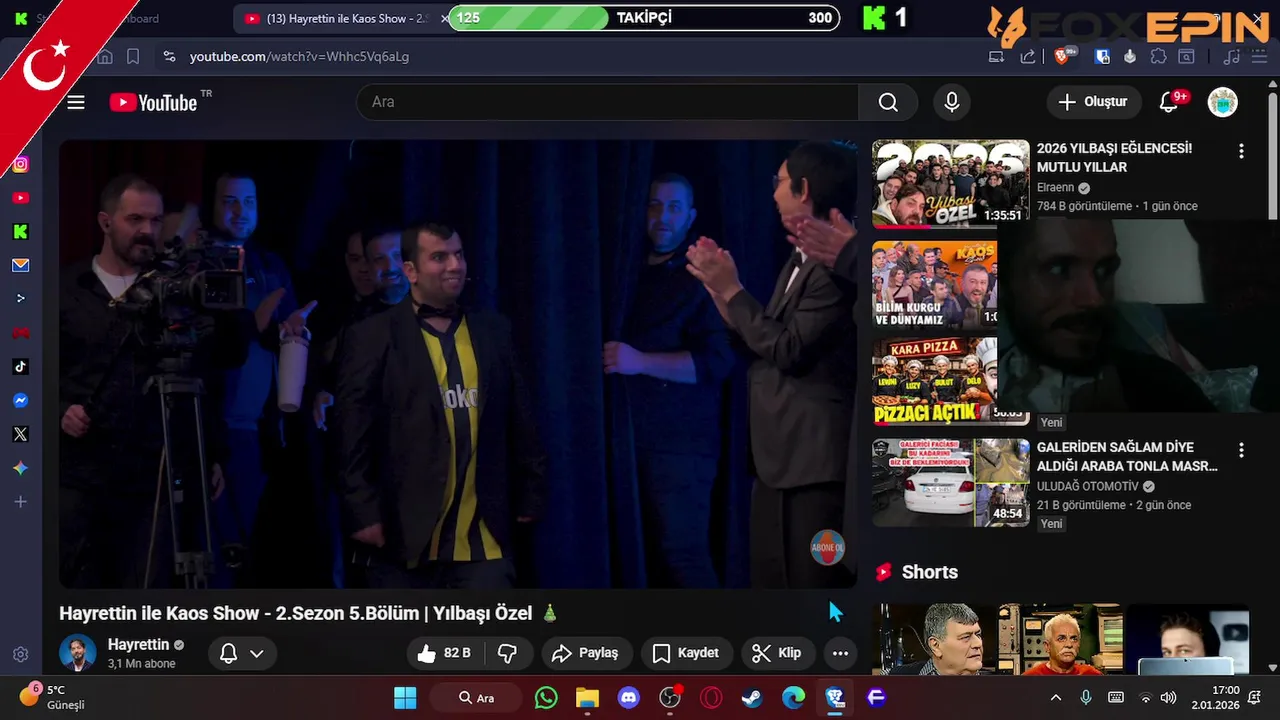The image size is (1280, 720).
Task: Dislike the video with thumbs-down
Action: point(508,653)
